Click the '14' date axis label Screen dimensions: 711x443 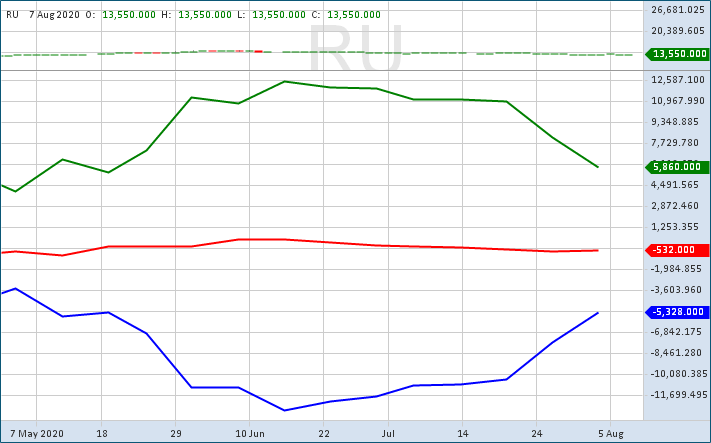click(463, 434)
